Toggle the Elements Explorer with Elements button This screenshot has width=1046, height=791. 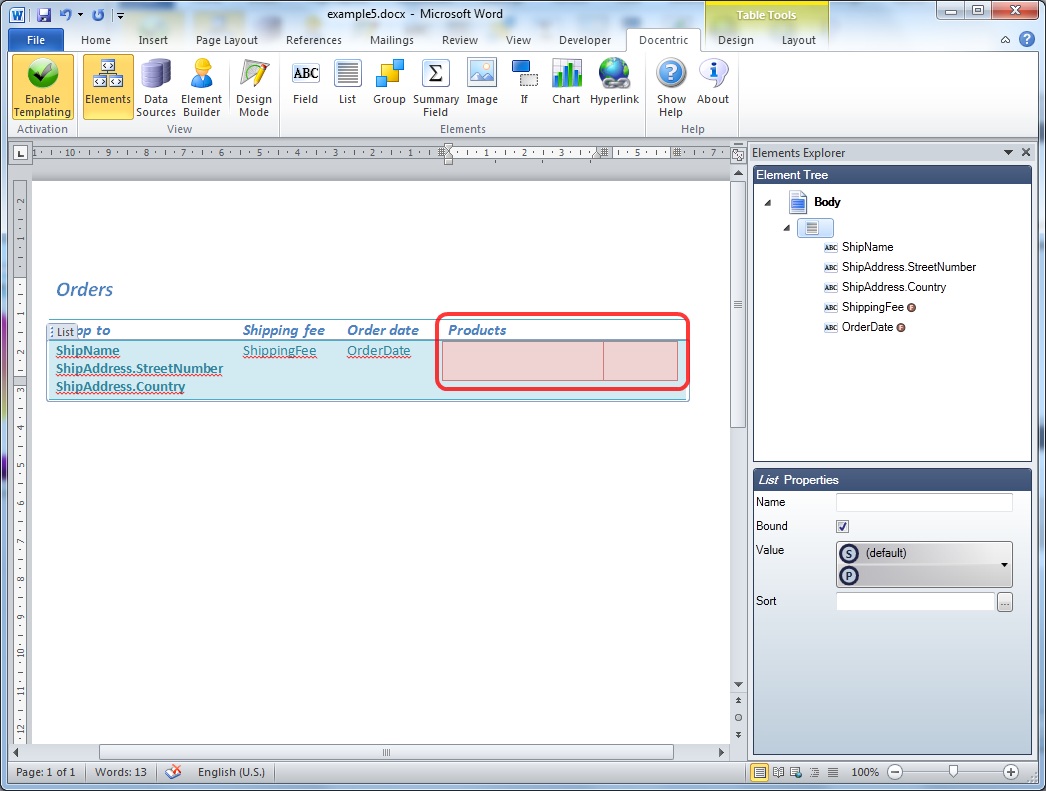click(107, 87)
